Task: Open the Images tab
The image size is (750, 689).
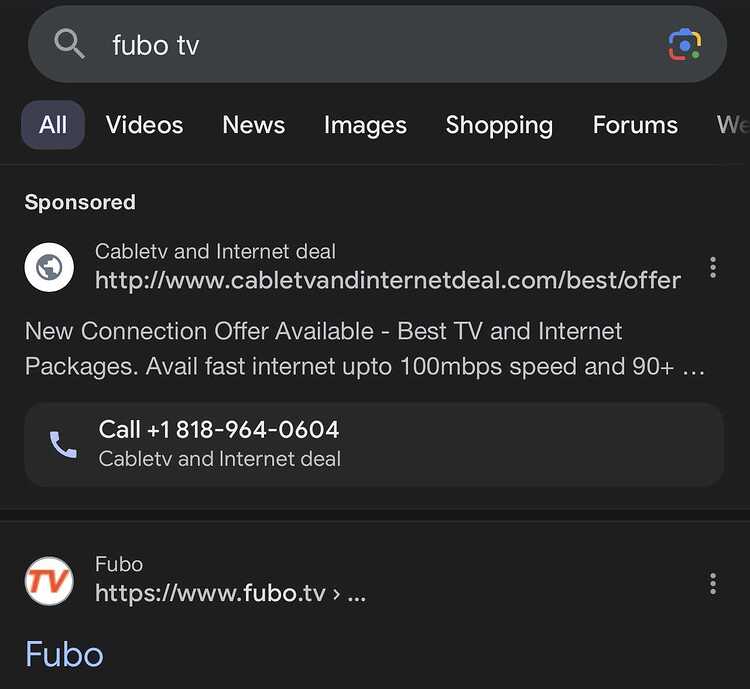Action: 365,125
